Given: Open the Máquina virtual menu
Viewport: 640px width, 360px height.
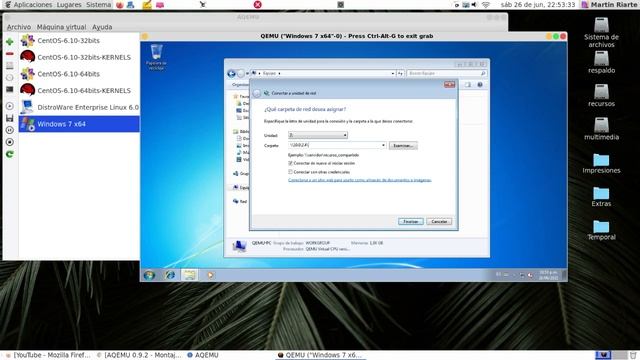Looking at the screenshot, I should [61, 27].
